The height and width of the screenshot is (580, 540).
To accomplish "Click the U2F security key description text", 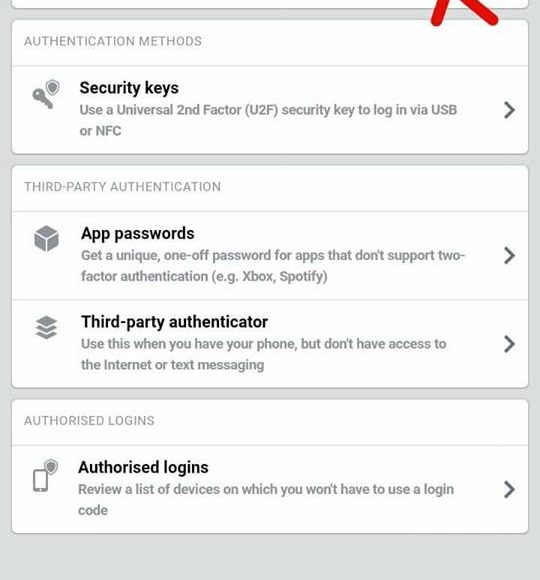I will pos(268,120).
